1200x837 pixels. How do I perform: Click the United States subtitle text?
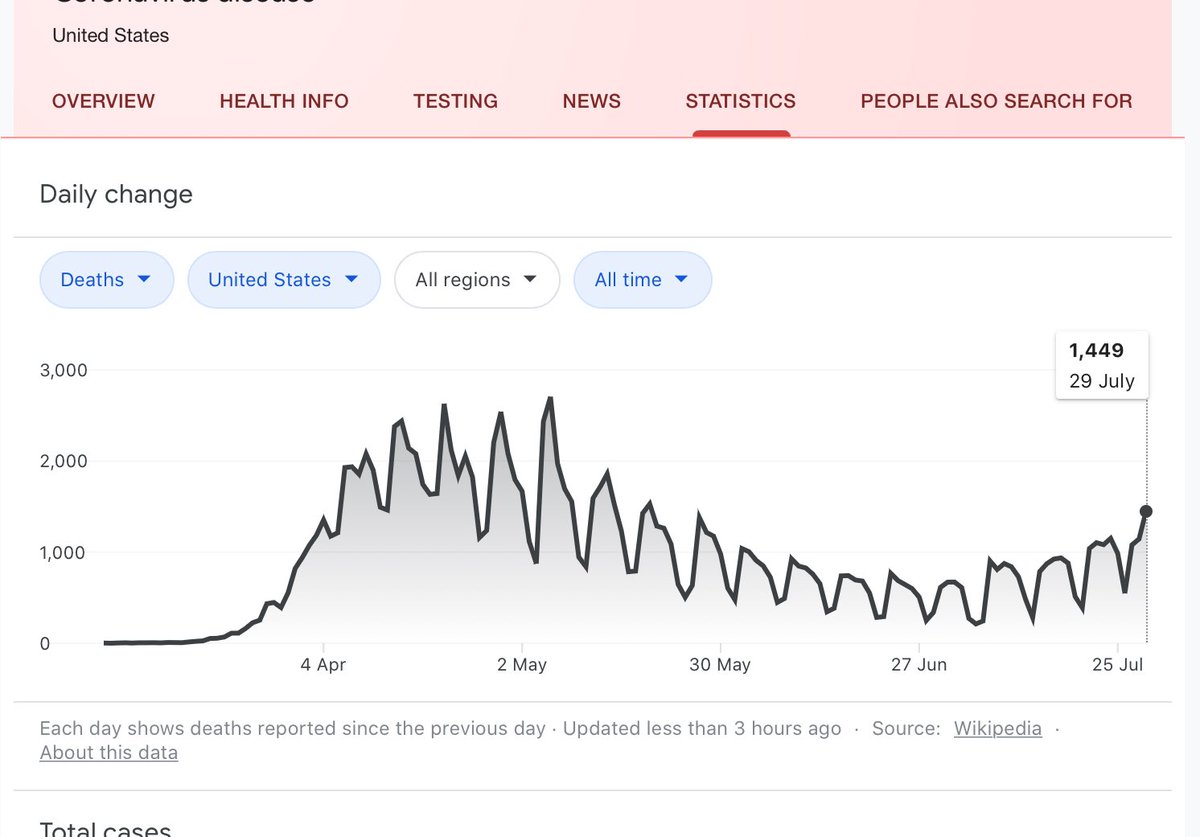tap(111, 35)
